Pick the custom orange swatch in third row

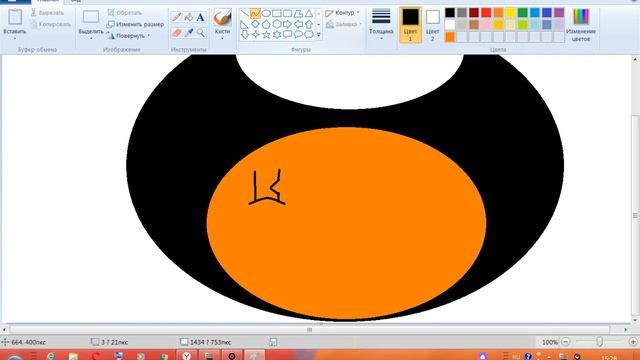point(450,37)
